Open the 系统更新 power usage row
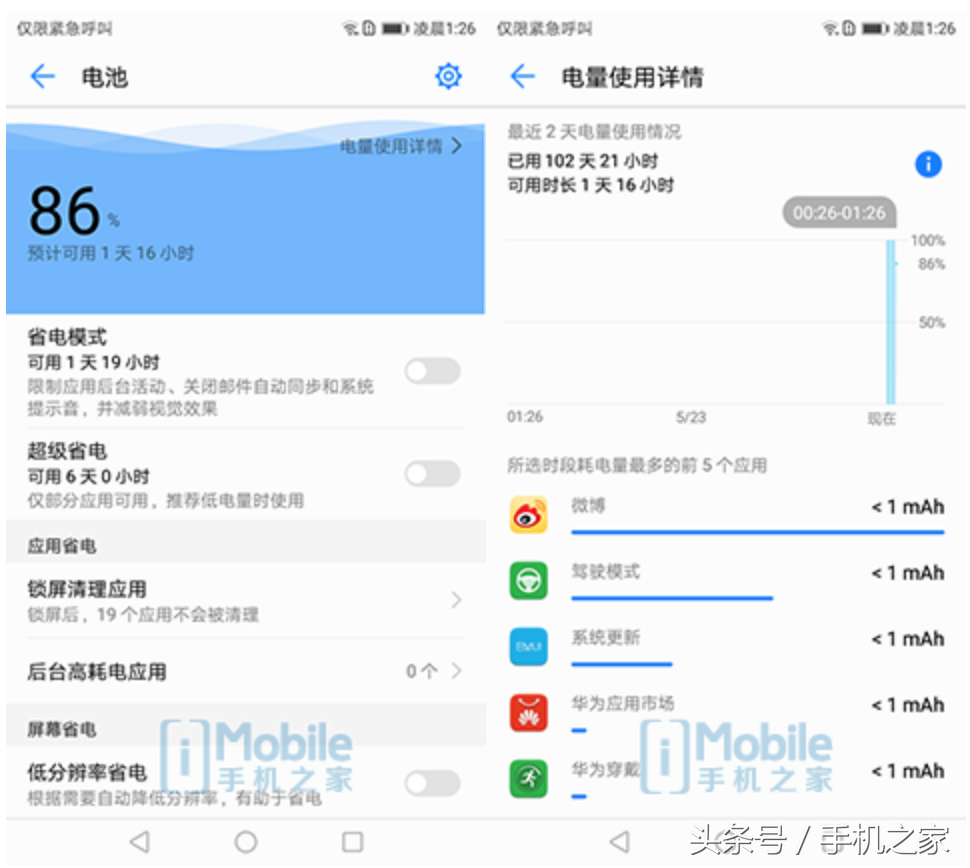Image resolution: width=970 pixels, height=868 pixels. point(727,647)
